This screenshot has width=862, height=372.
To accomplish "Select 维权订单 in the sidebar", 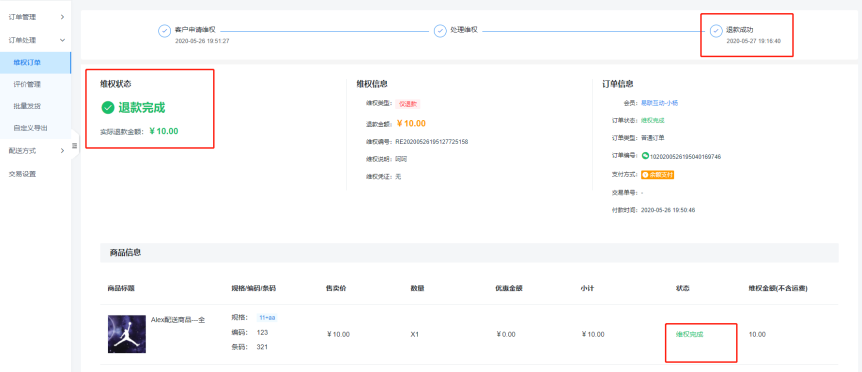I will click(35, 63).
